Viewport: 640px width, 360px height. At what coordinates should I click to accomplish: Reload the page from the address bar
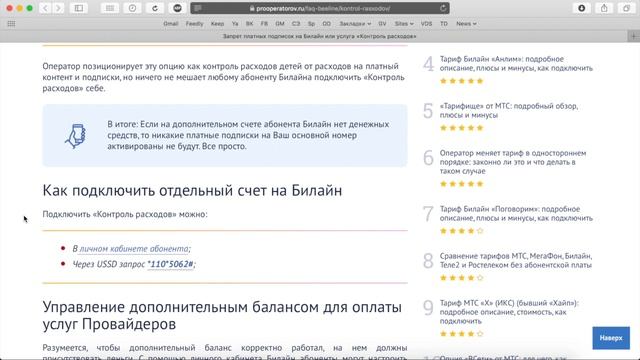coord(443,8)
